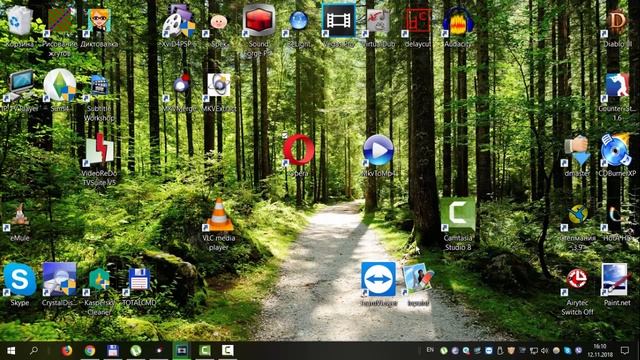The image size is (640, 360).
Task: Open the light green uTorrent taskbar icon
Action: coord(136,351)
